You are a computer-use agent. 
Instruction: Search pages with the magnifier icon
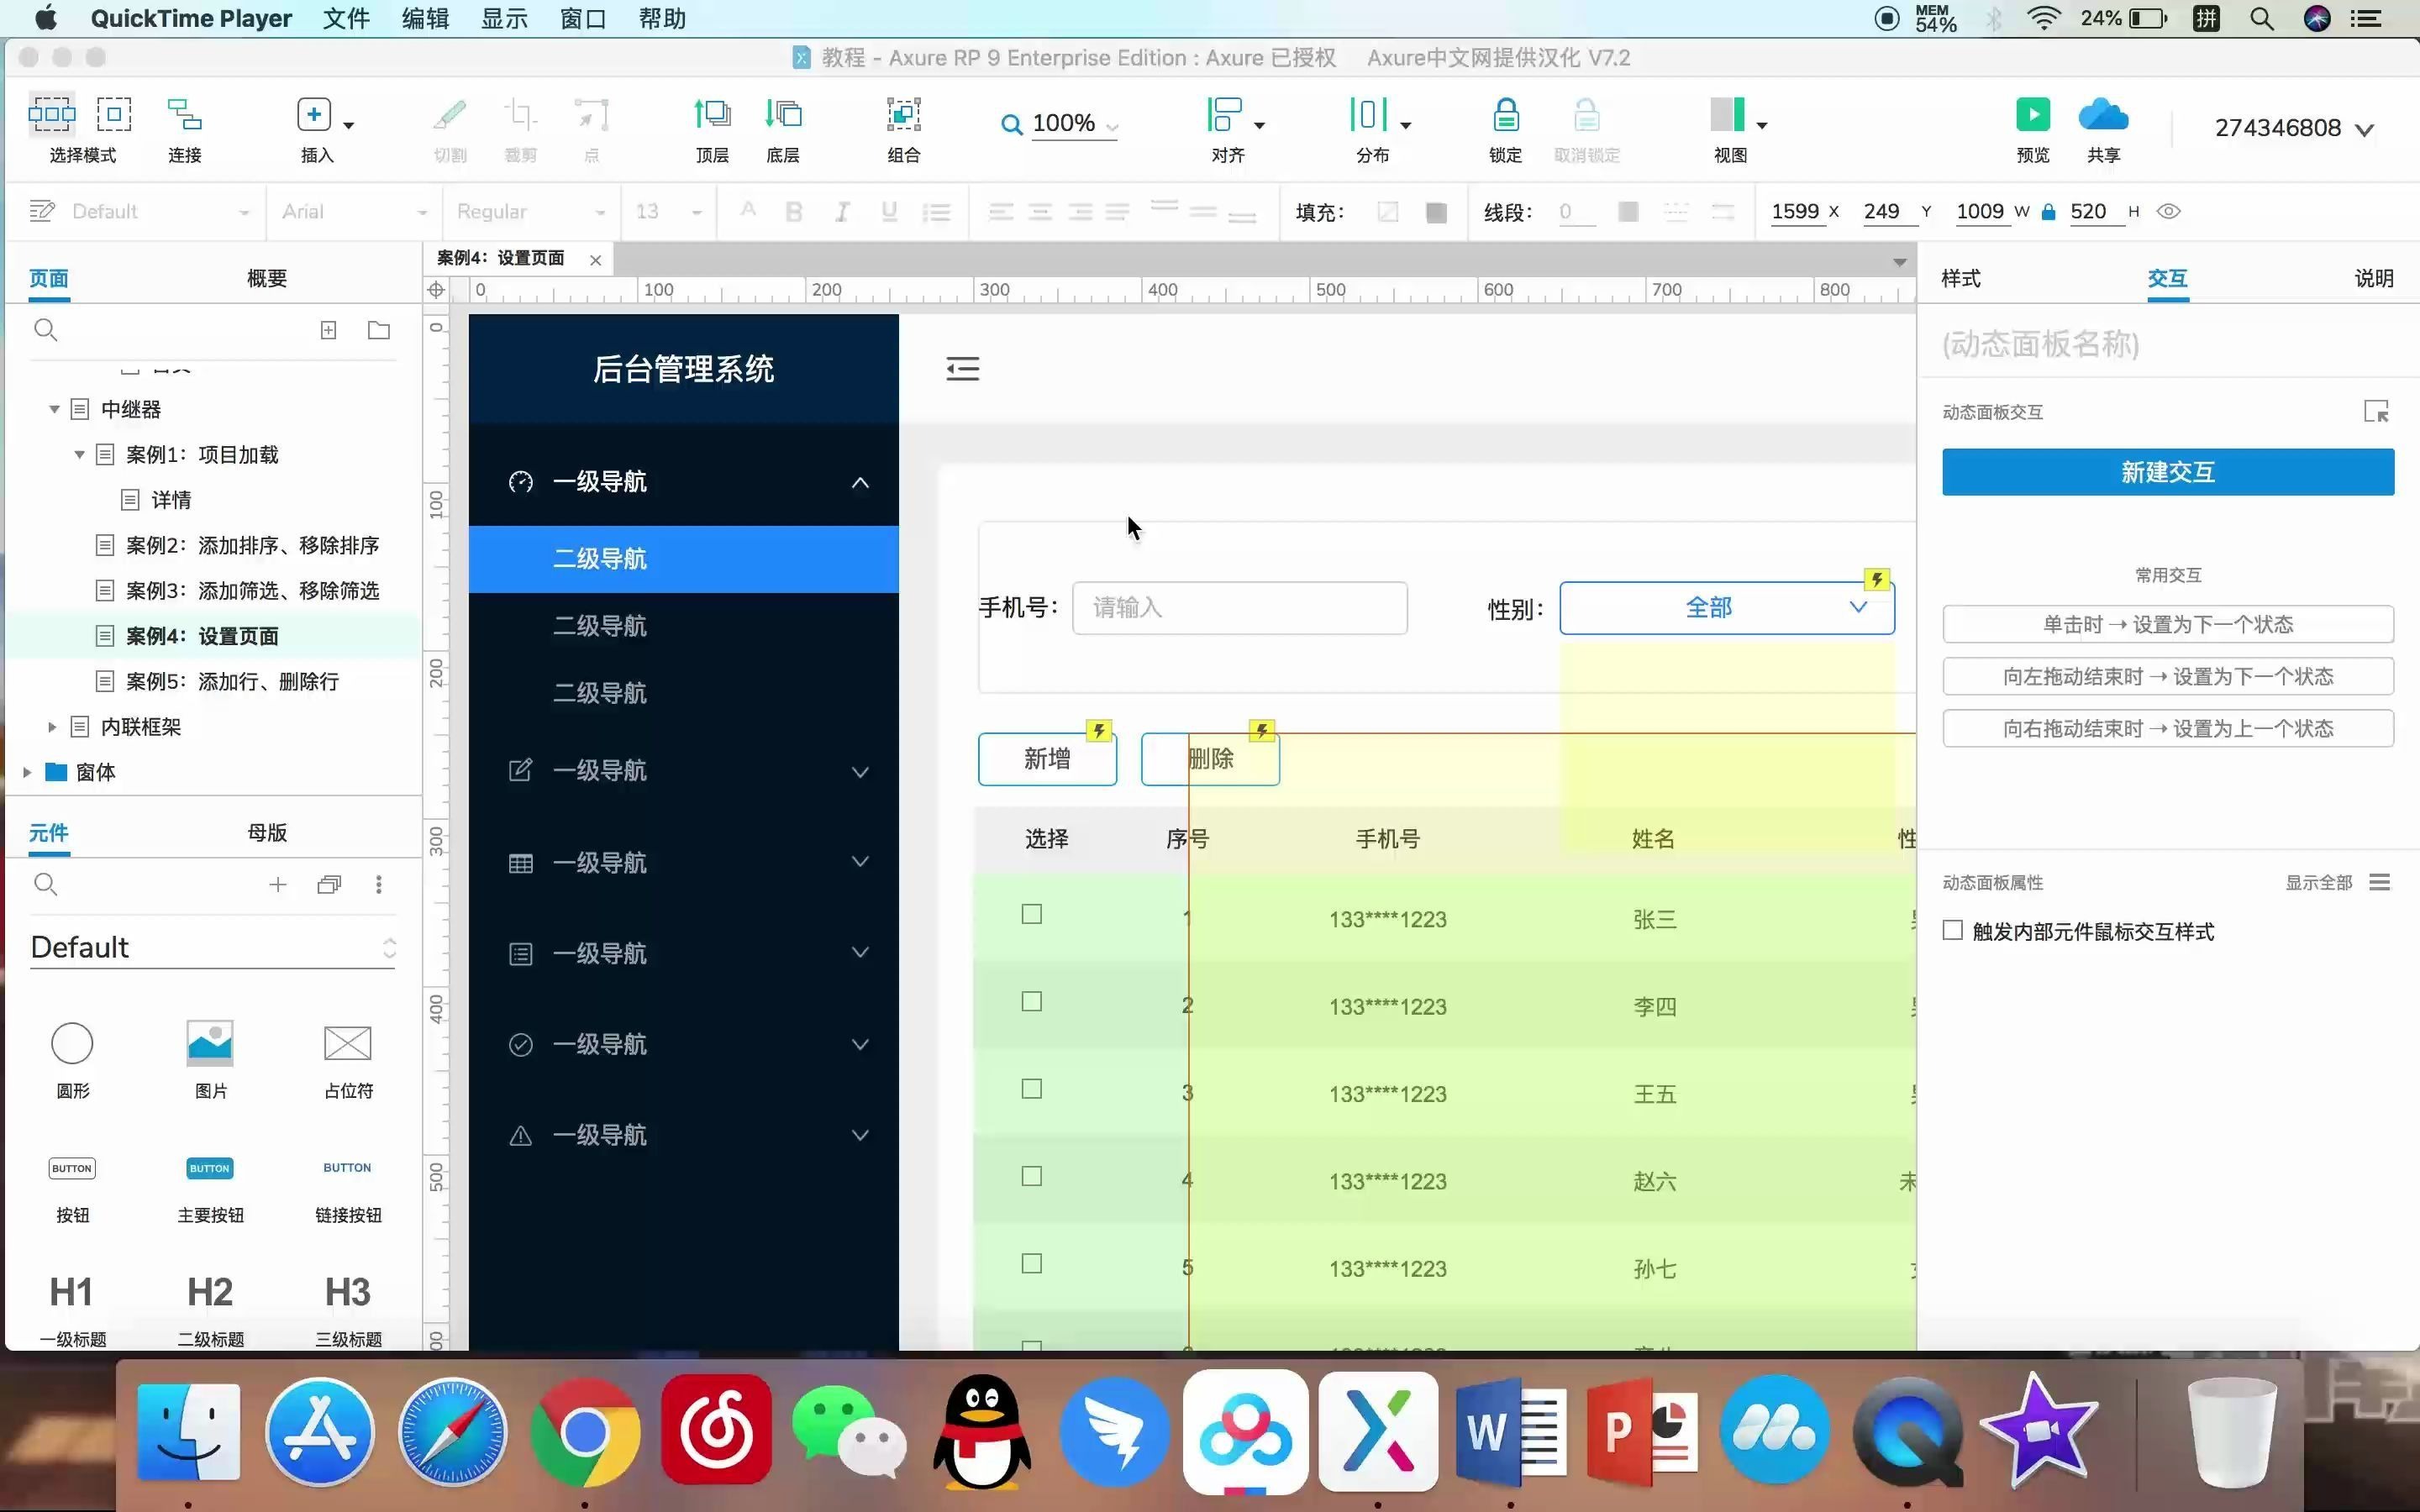[46, 330]
